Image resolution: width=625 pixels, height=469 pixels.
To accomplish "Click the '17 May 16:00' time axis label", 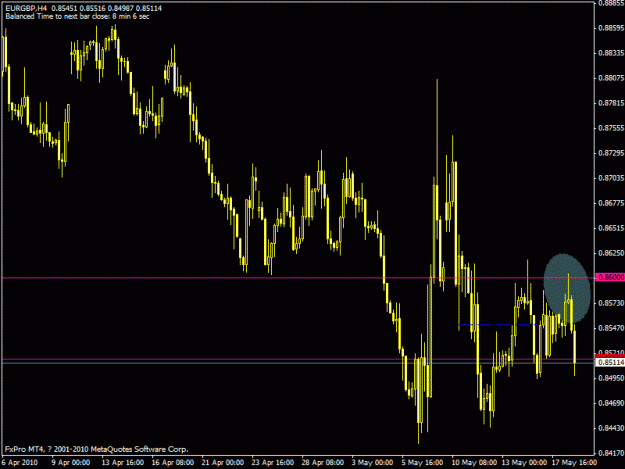I will (x=574, y=463).
